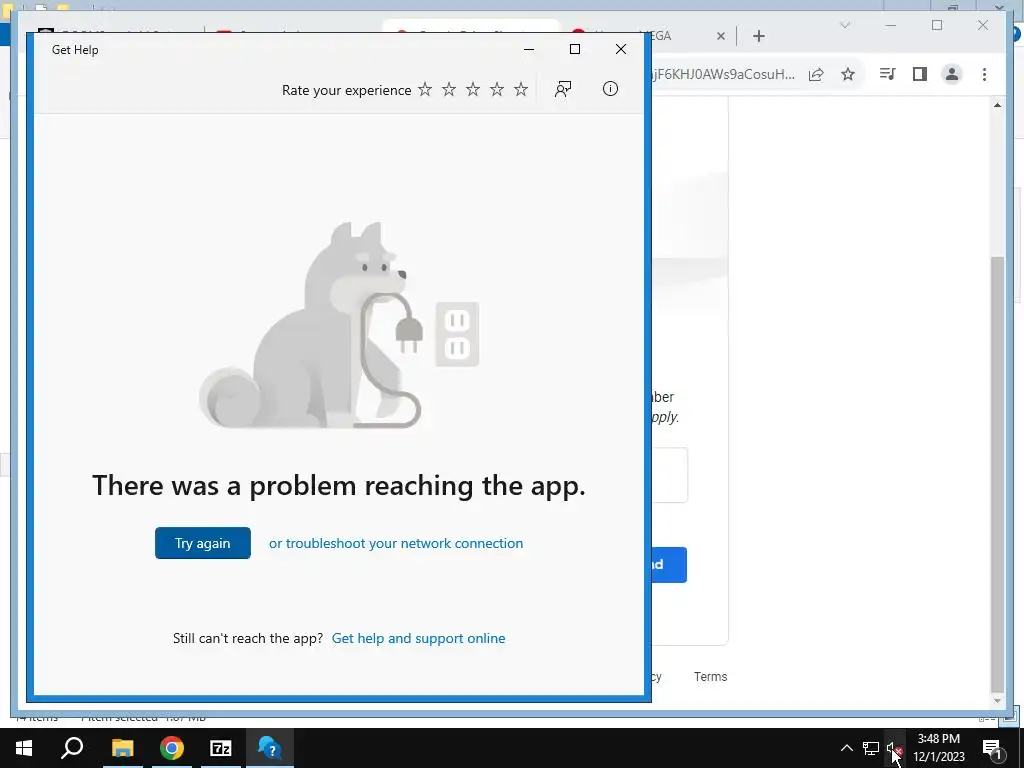Rate experience with the first star
1024x768 pixels.
(425, 89)
